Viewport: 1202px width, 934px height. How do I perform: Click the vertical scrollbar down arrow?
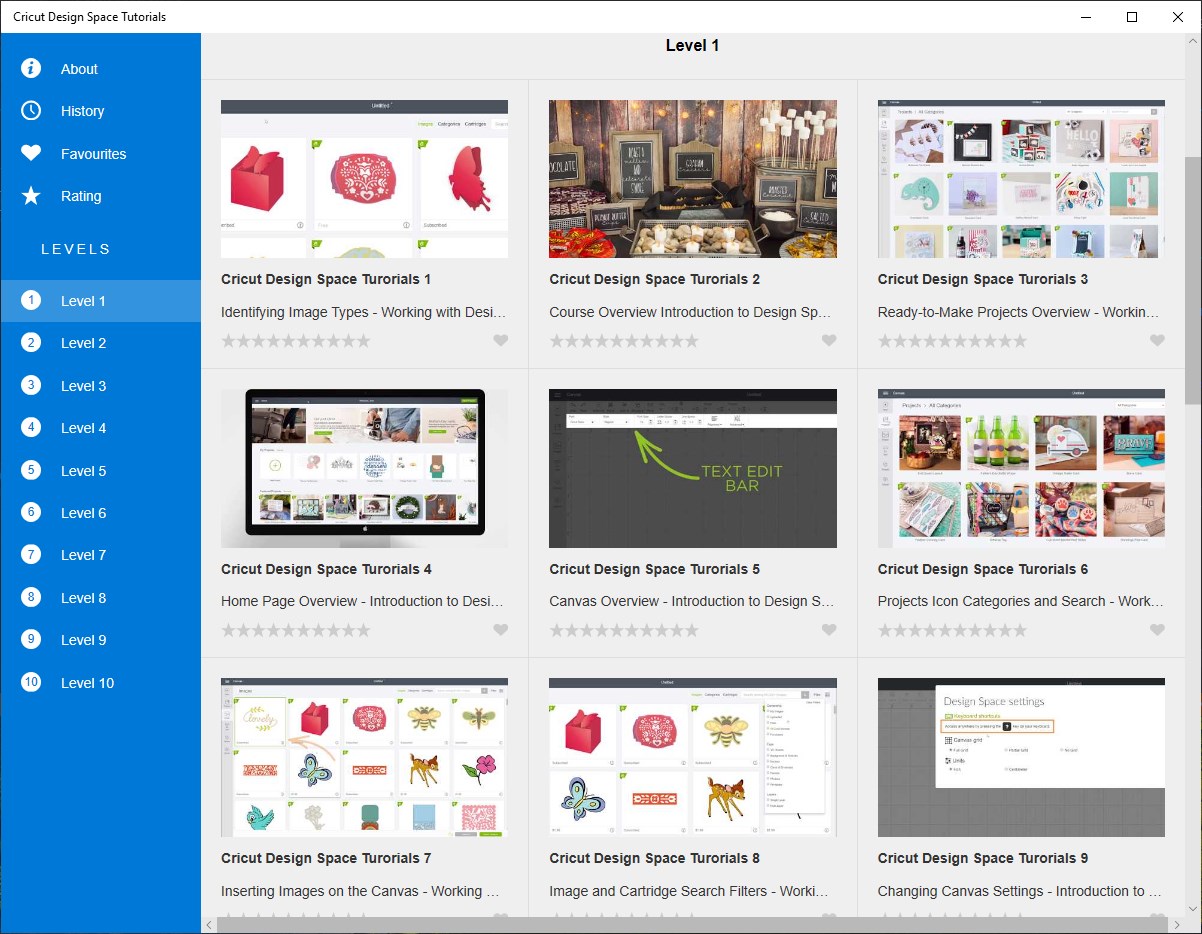point(1193,908)
